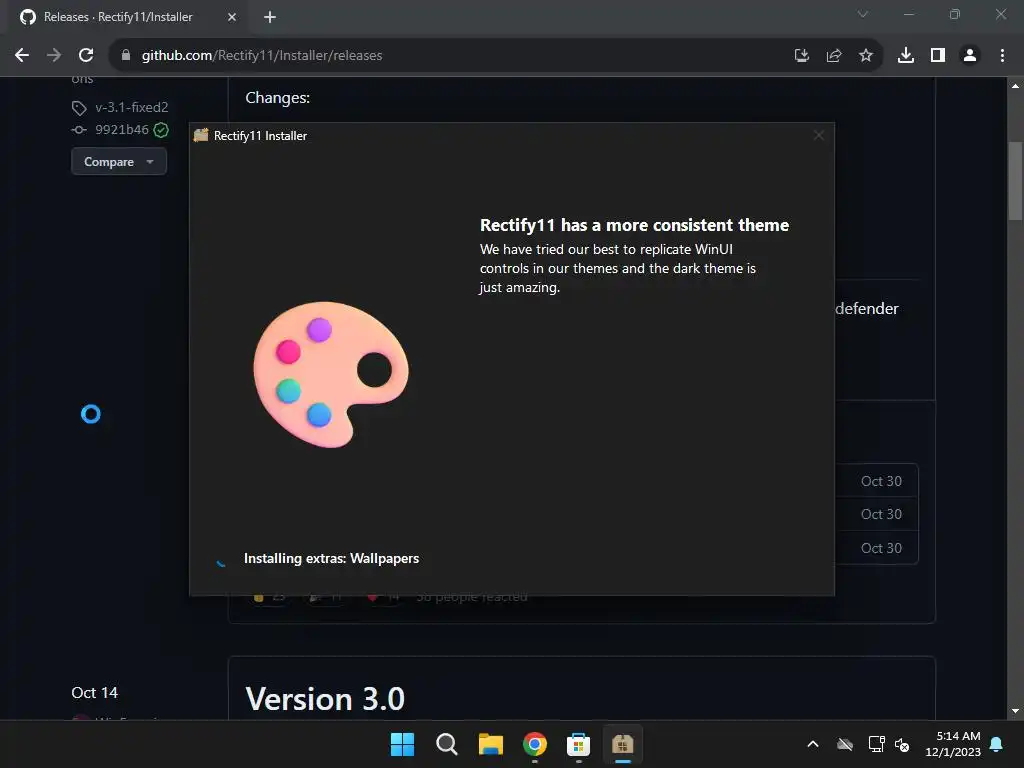Open Chrome downloads icon

pos(906,56)
